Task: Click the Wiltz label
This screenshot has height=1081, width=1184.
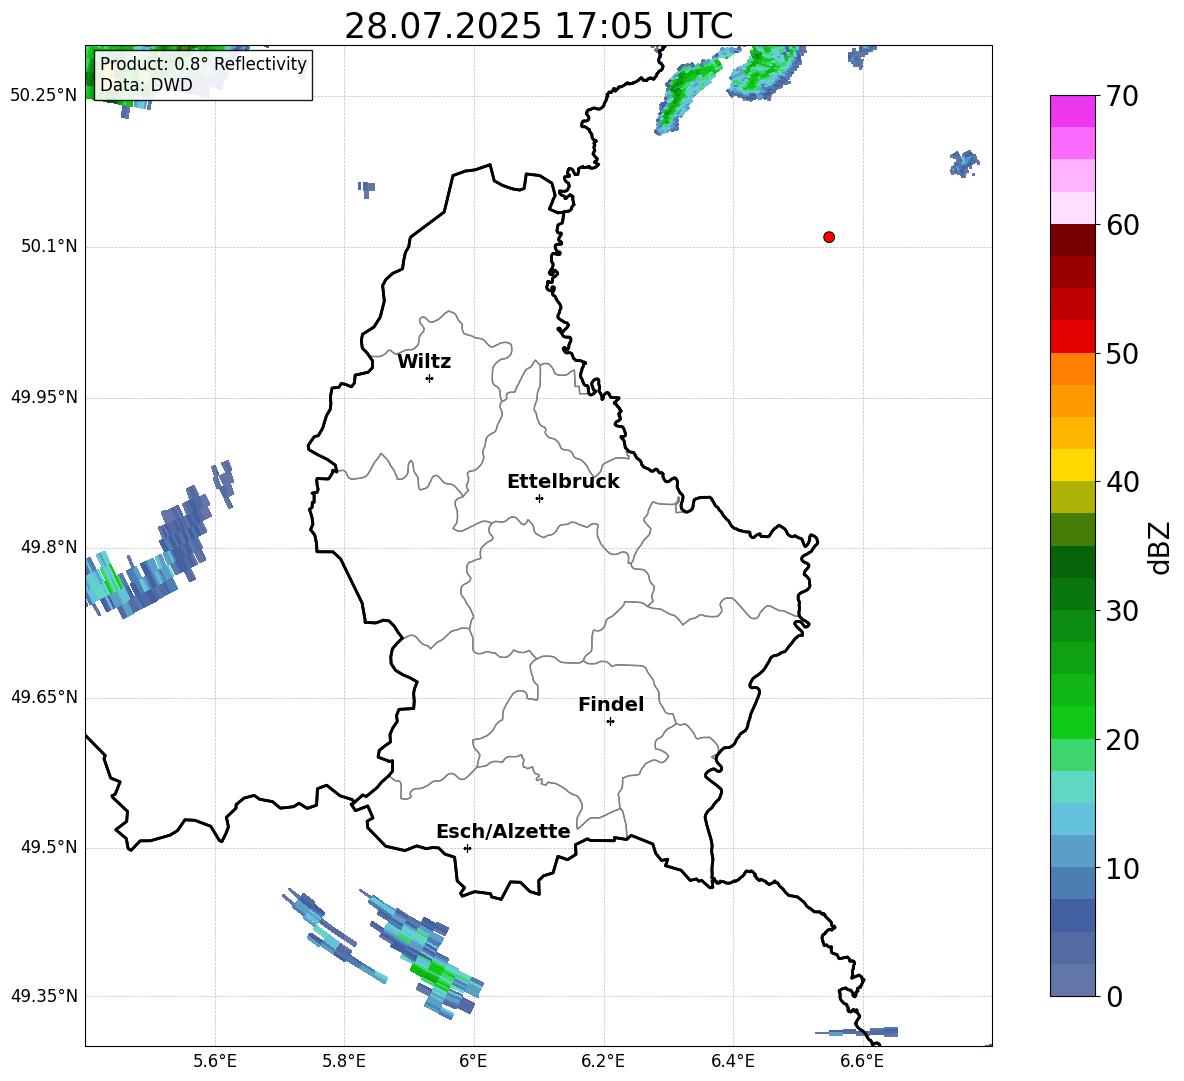Action: pos(424,362)
